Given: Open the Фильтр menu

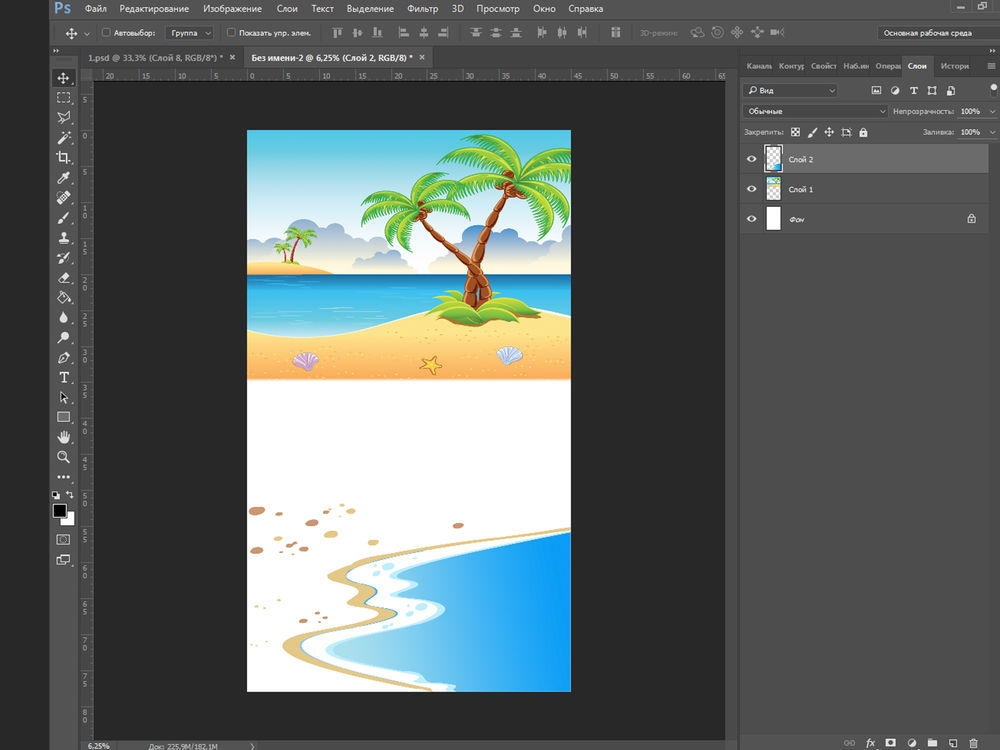Looking at the screenshot, I should pyautogui.click(x=423, y=9).
